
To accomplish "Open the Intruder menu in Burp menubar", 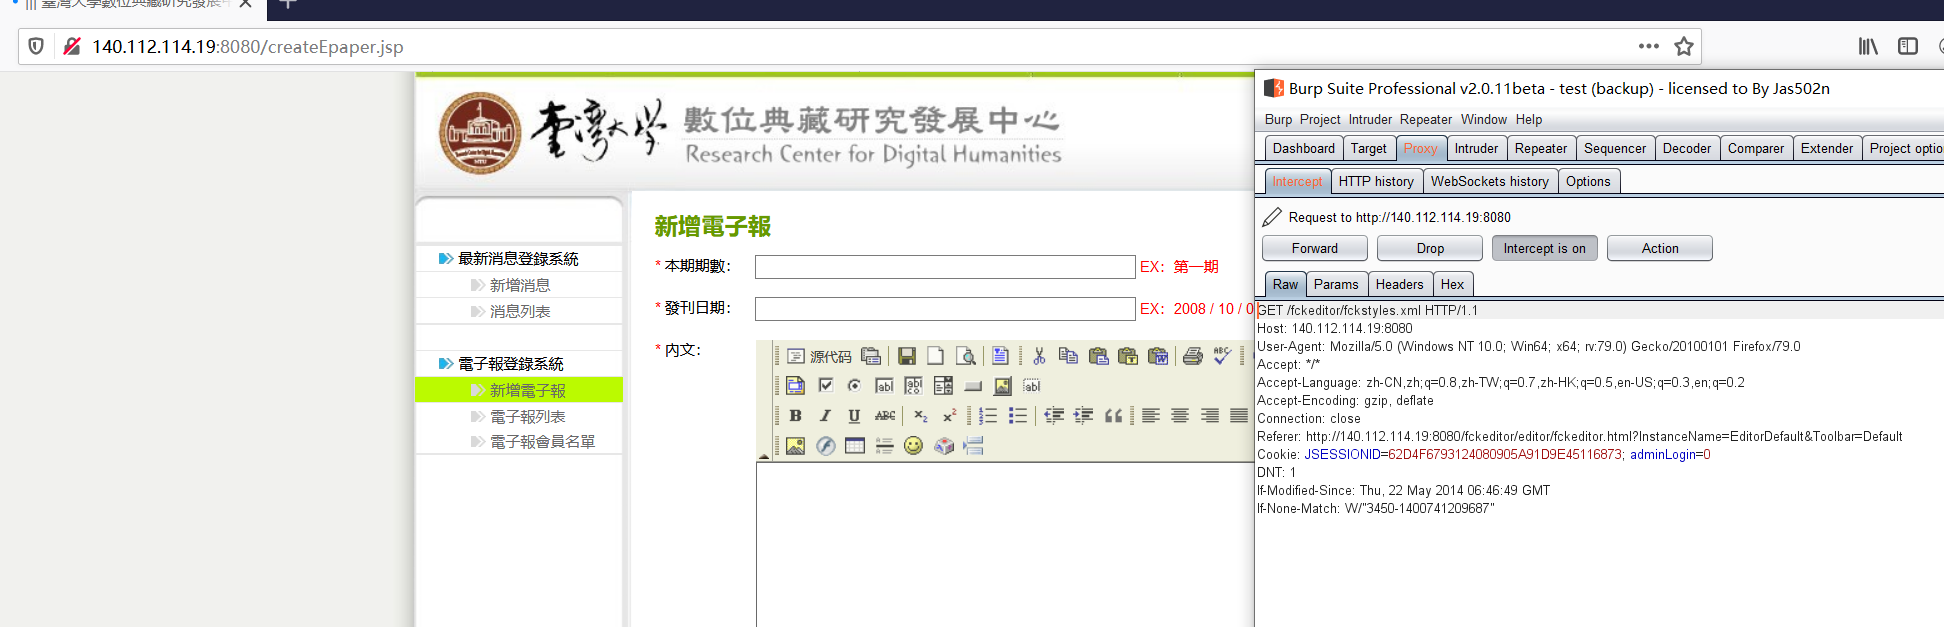I will click(x=1369, y=119).
